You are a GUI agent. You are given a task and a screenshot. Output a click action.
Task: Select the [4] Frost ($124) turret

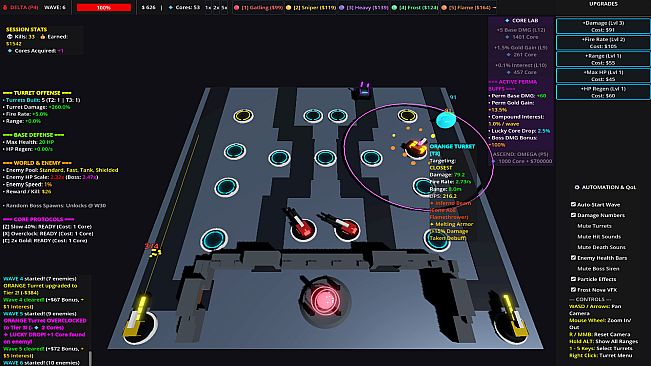click(415, 7)
